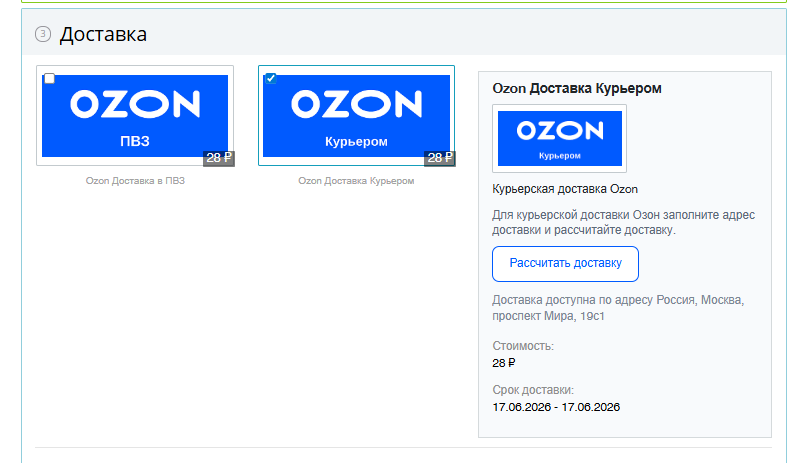
Task: Click the Стоимость value 28 ₽
Action: pos(504,363)
